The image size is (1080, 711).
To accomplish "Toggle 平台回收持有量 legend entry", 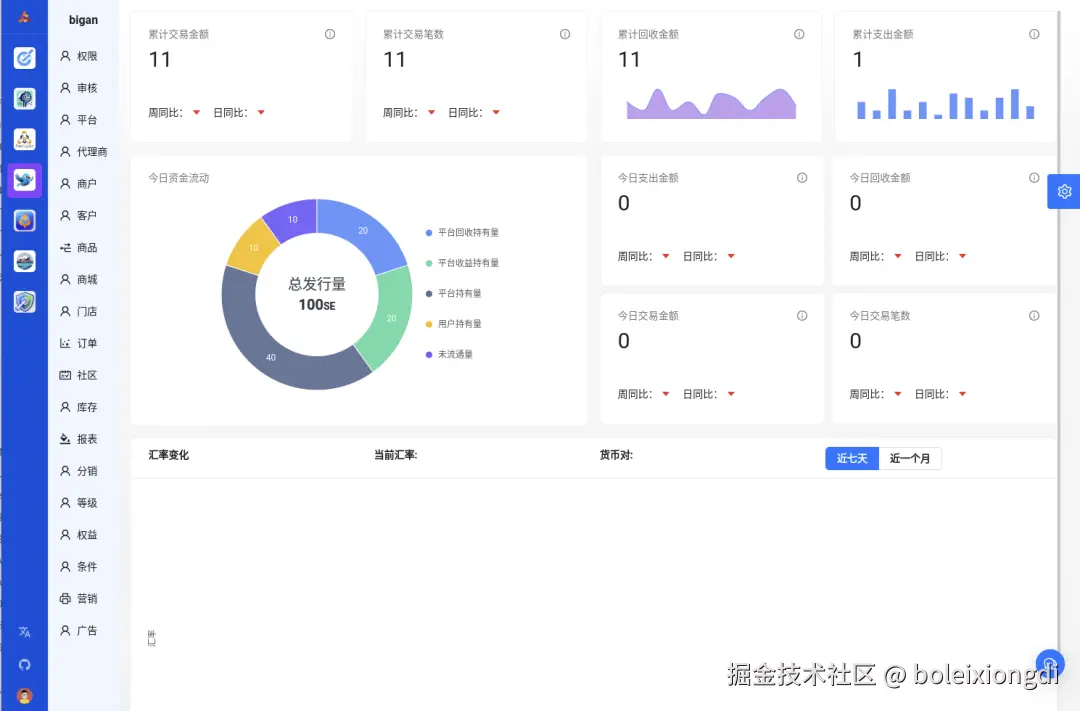I will [462, 233].
